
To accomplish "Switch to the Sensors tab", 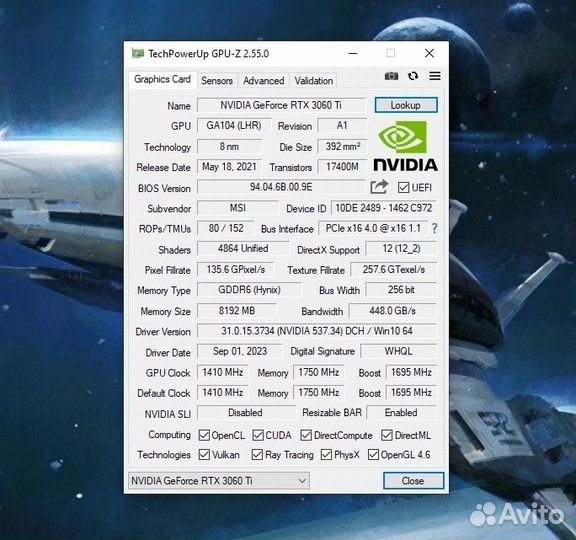I will pos(217,80).
